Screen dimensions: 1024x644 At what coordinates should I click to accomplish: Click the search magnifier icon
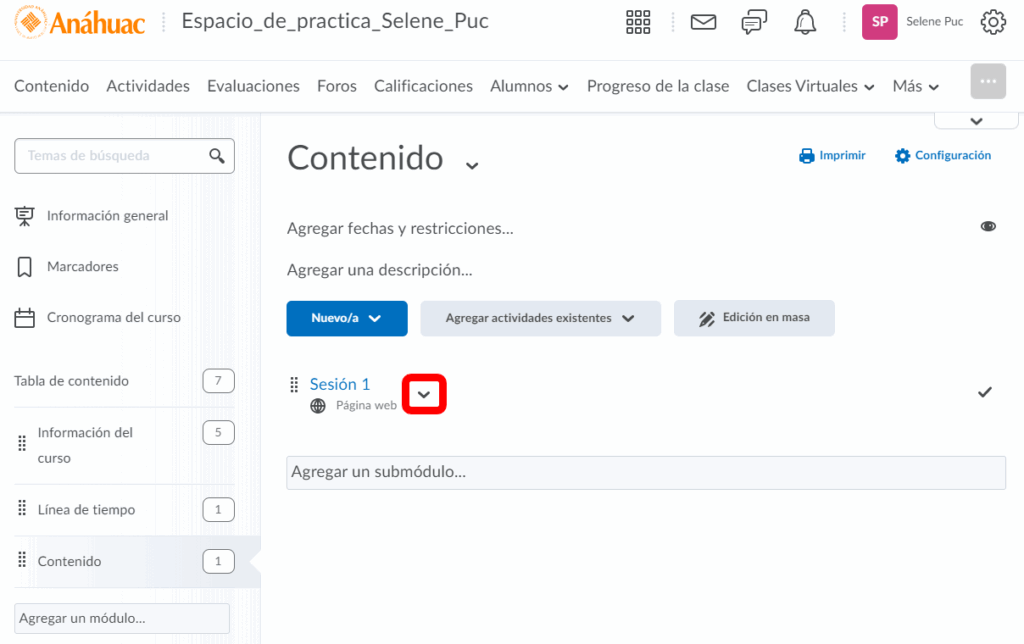216,156
